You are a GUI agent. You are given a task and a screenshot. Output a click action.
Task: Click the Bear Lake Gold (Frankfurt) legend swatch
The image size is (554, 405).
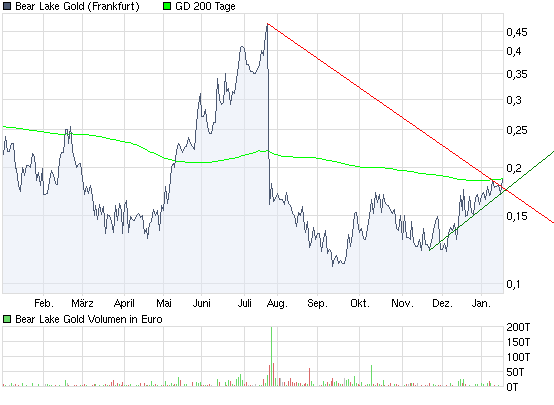(x=7, y=6)
